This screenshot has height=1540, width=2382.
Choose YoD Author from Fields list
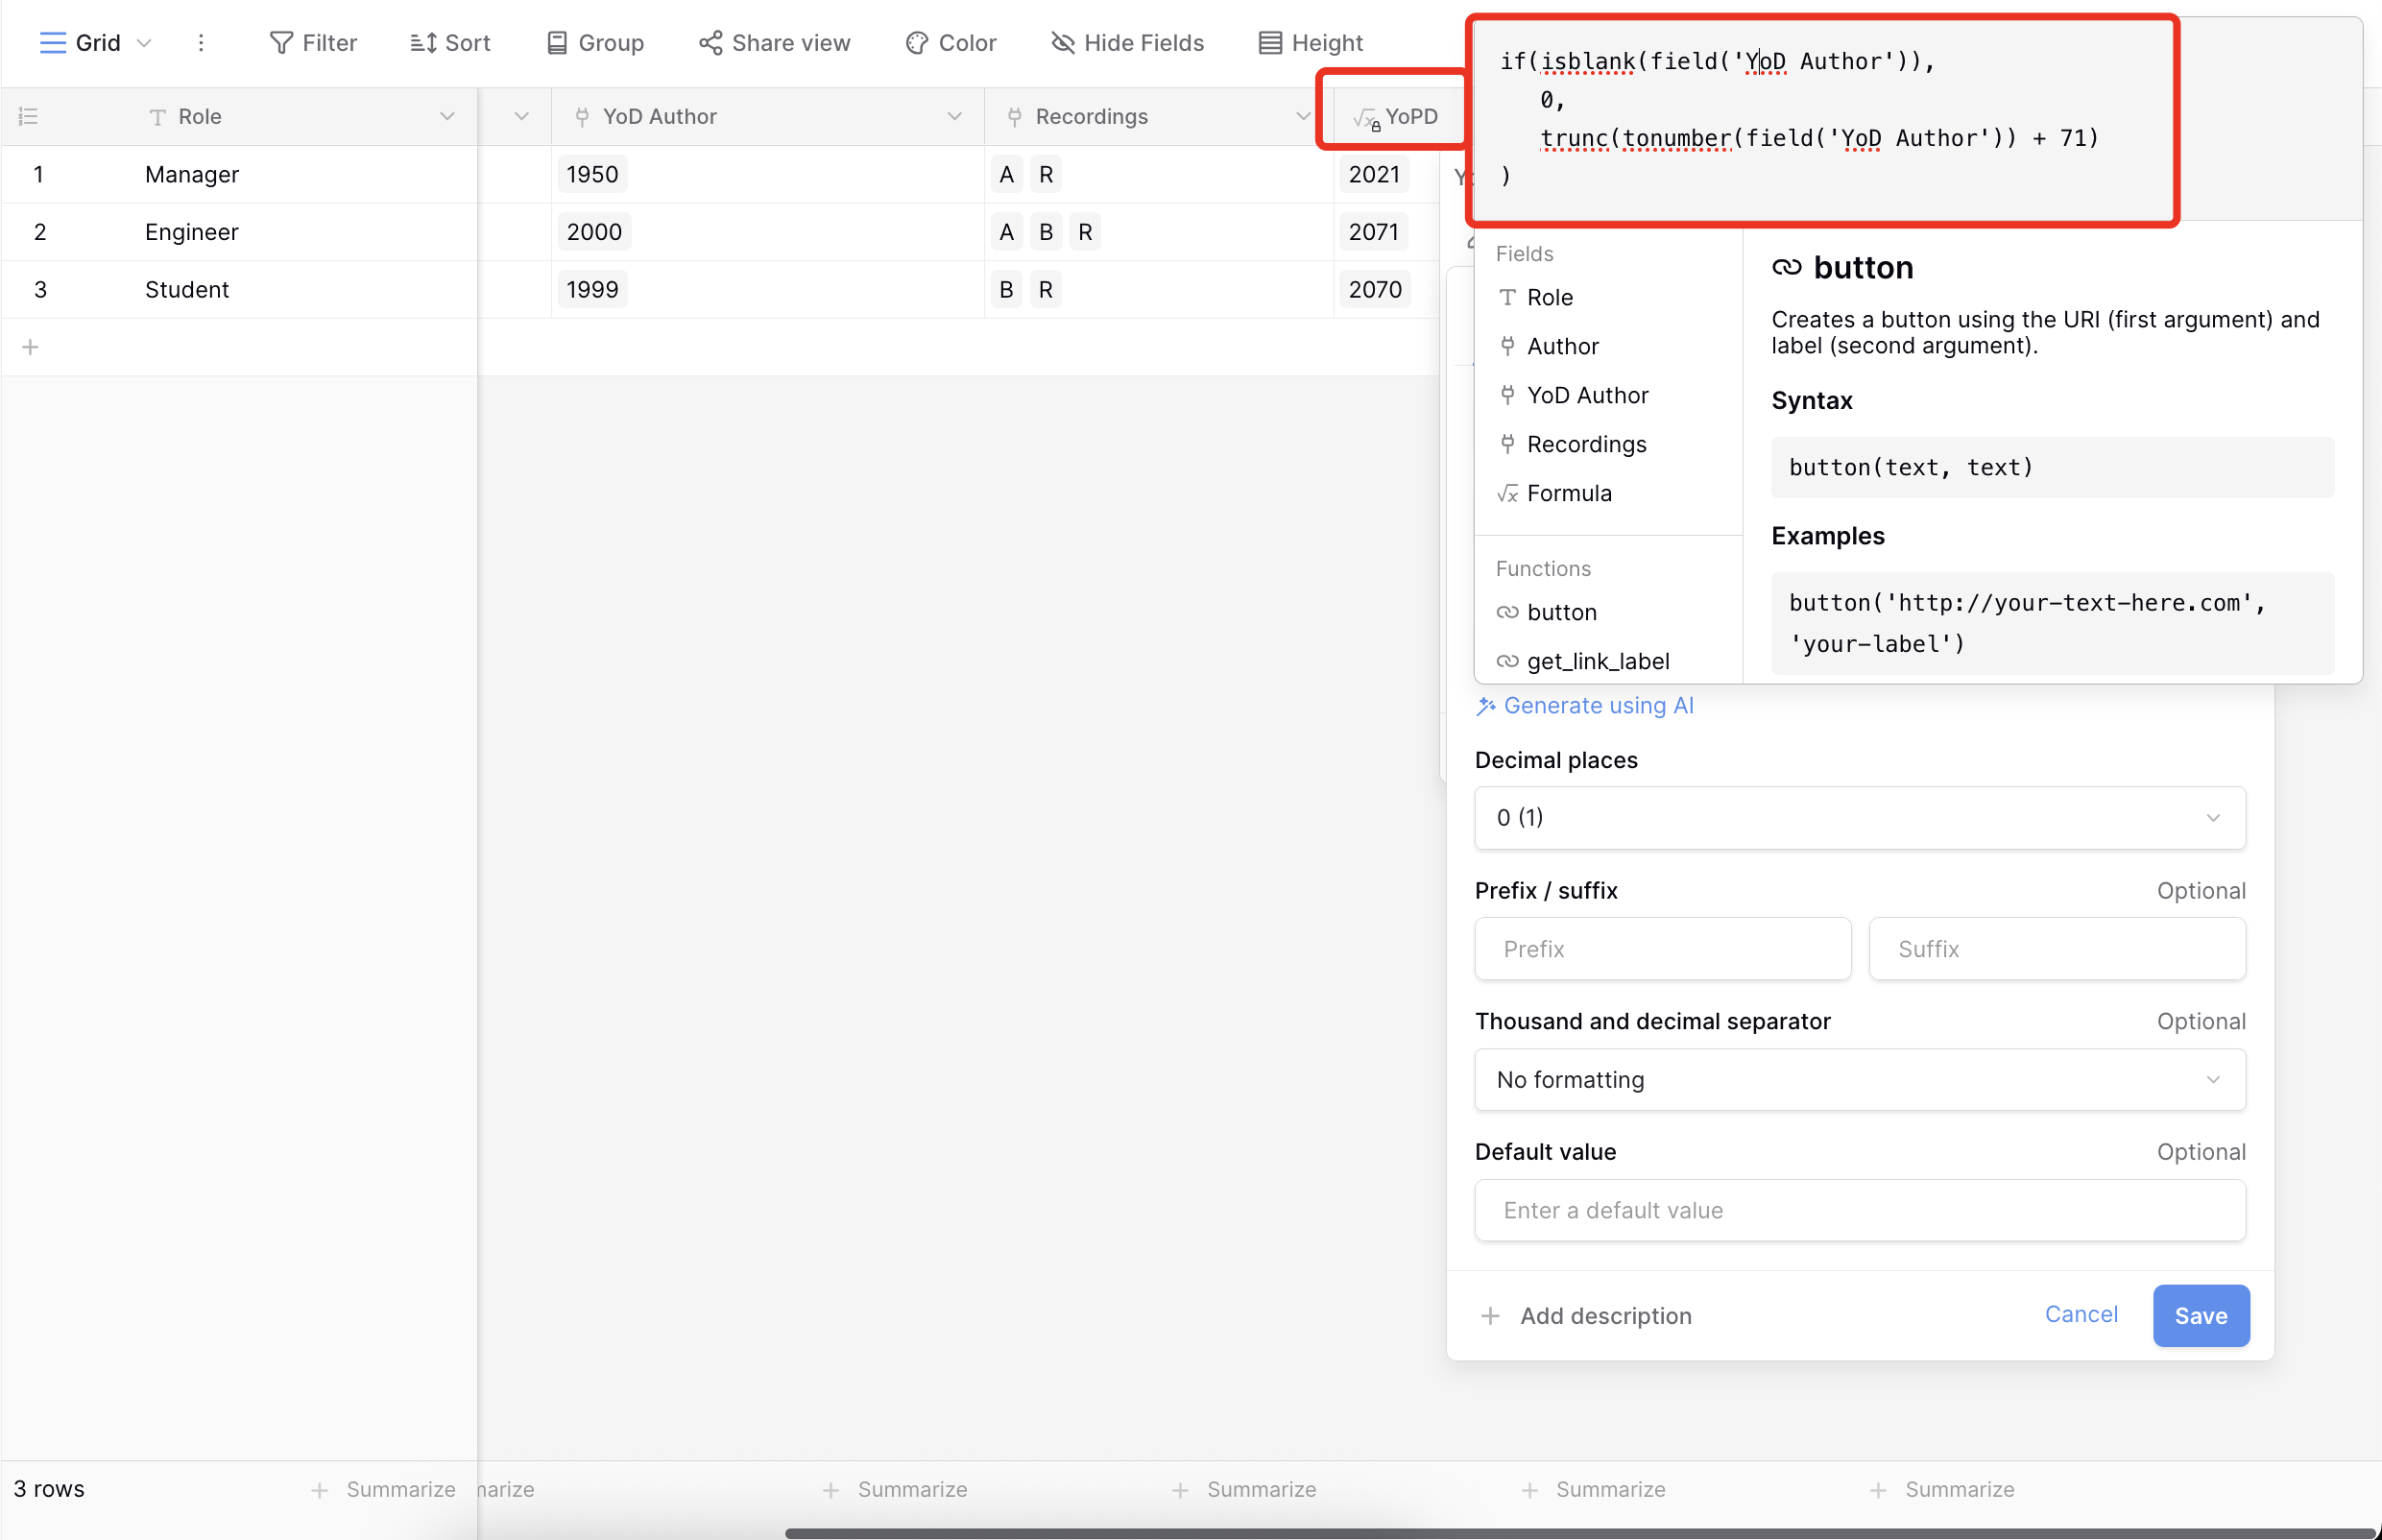1587,395
